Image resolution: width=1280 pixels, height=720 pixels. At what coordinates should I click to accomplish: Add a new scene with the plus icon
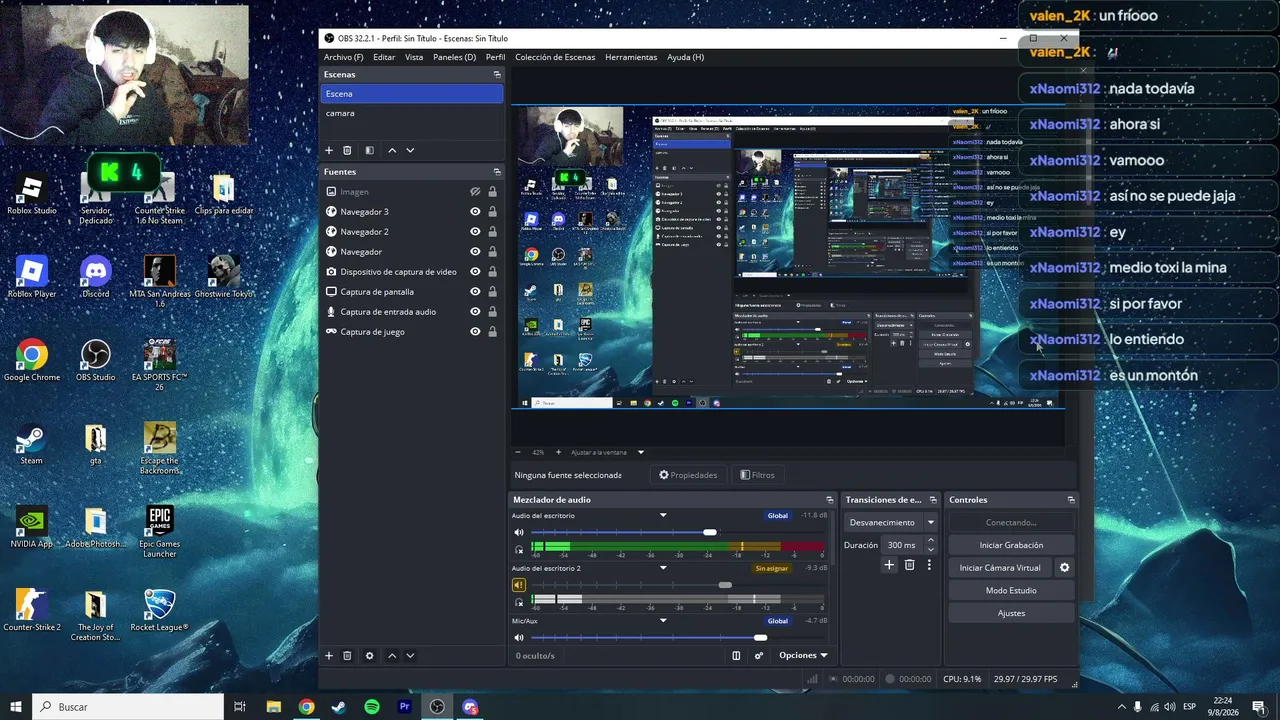coord(329,150)
